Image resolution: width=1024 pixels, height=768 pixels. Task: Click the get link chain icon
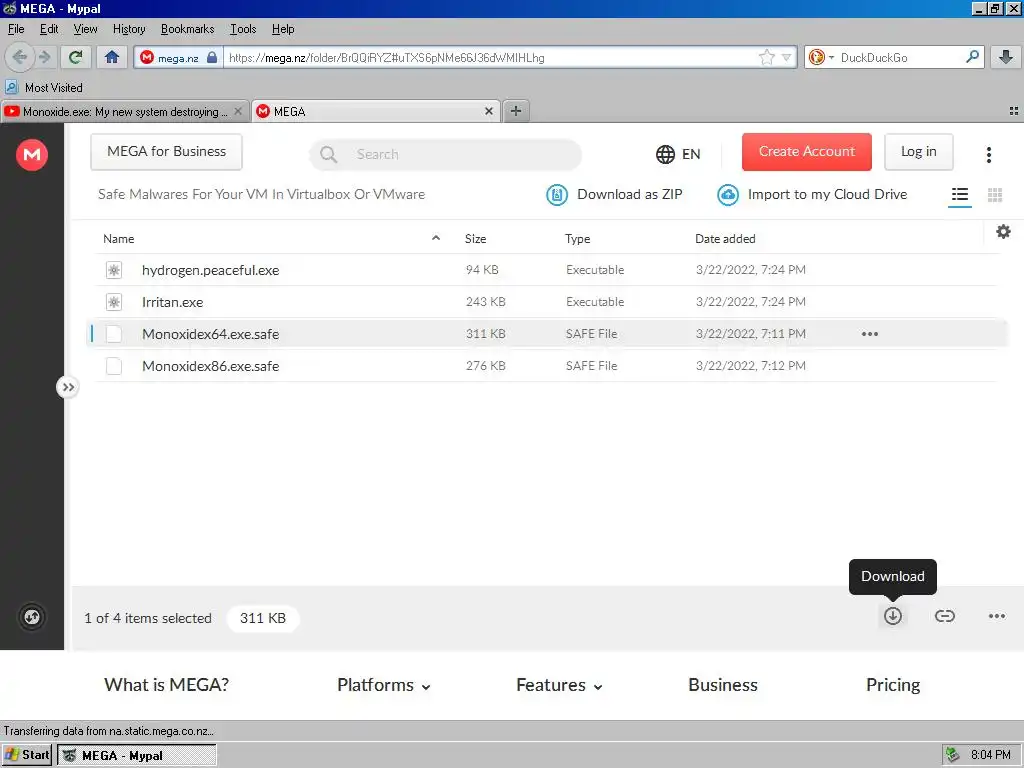tap(944, 616)
